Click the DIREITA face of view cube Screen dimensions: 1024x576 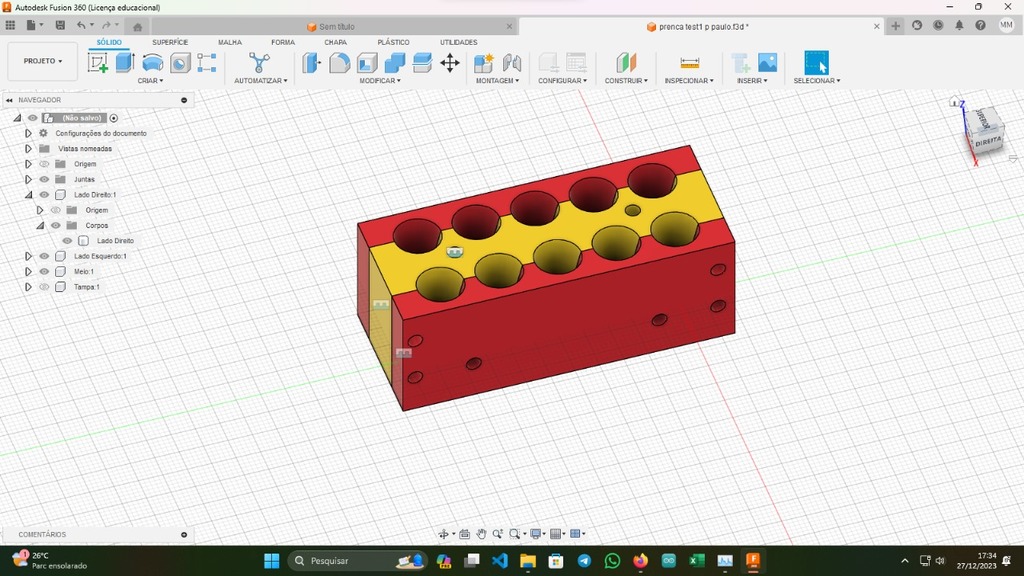[987, 141]
